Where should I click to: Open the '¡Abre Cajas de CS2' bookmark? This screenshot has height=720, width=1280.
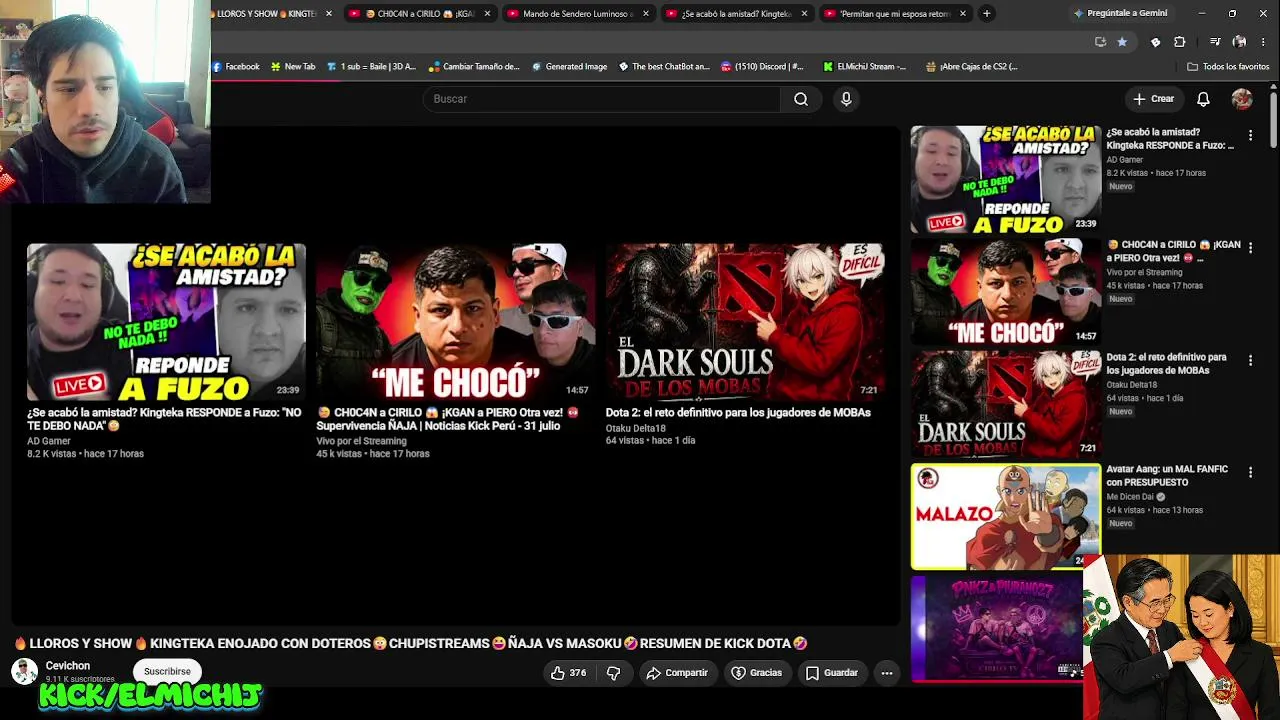pos(972,67)
